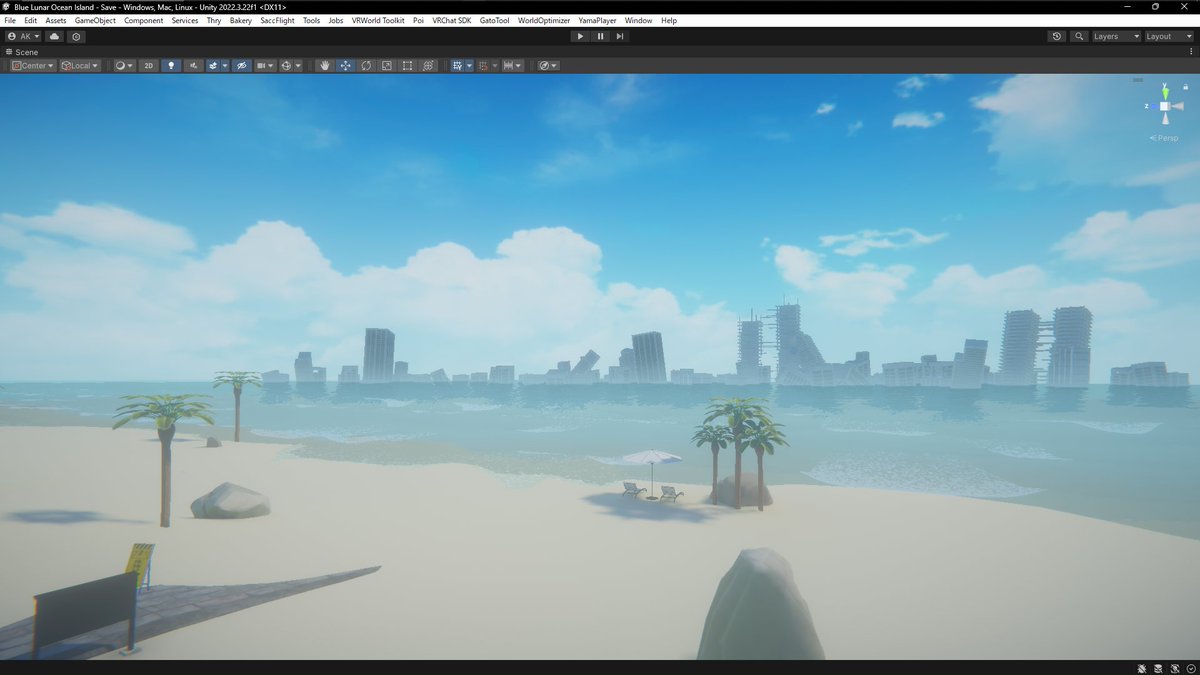Screen dimensions: 1200x675
Task: Open the Bakery menu
Action: click(x=241, y=20)
